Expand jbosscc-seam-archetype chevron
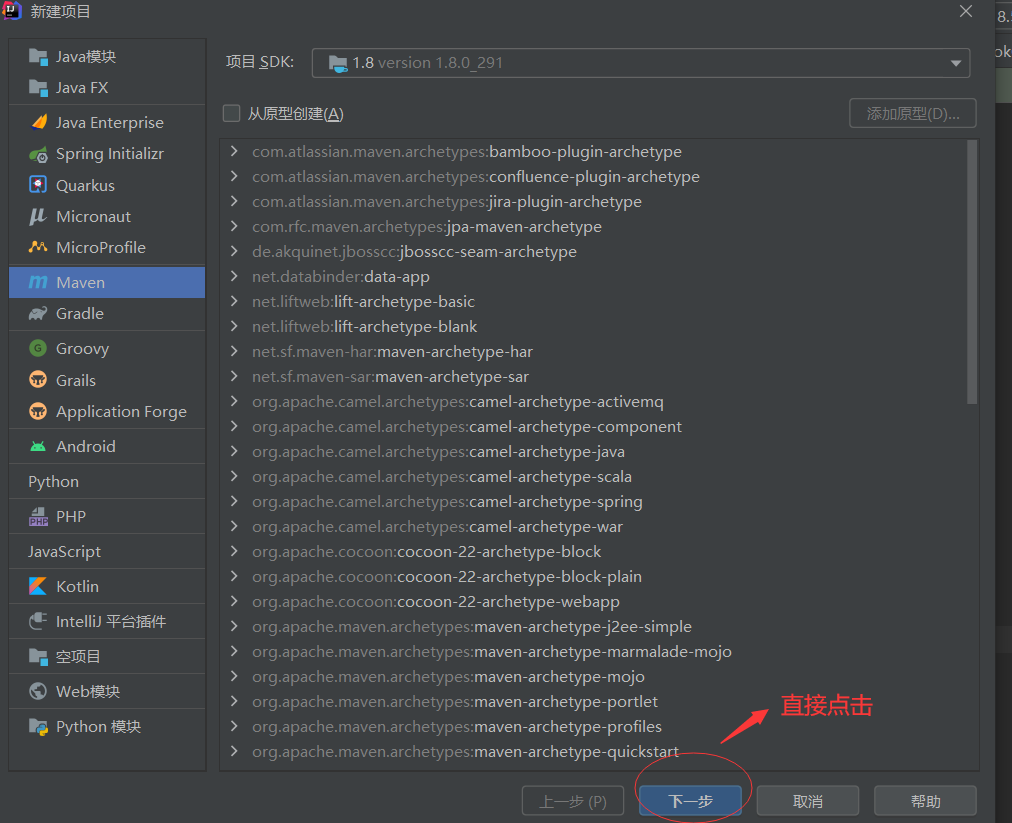The image size is (1012, 823). click(234, 252)
